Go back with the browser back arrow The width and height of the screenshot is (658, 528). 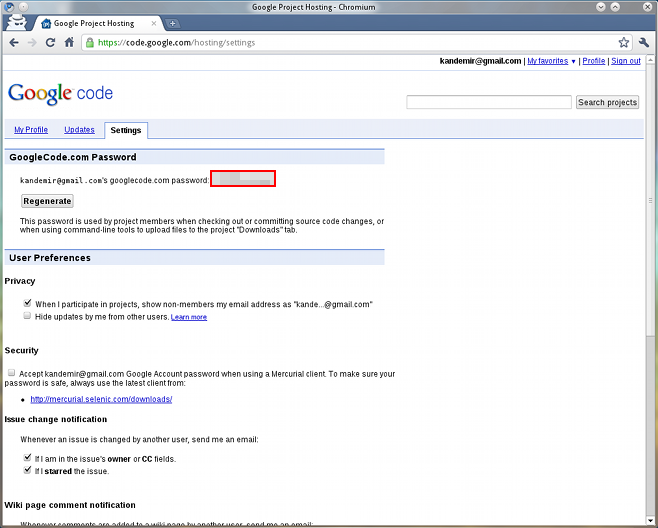pyautogui.click(x=14, y=42)
